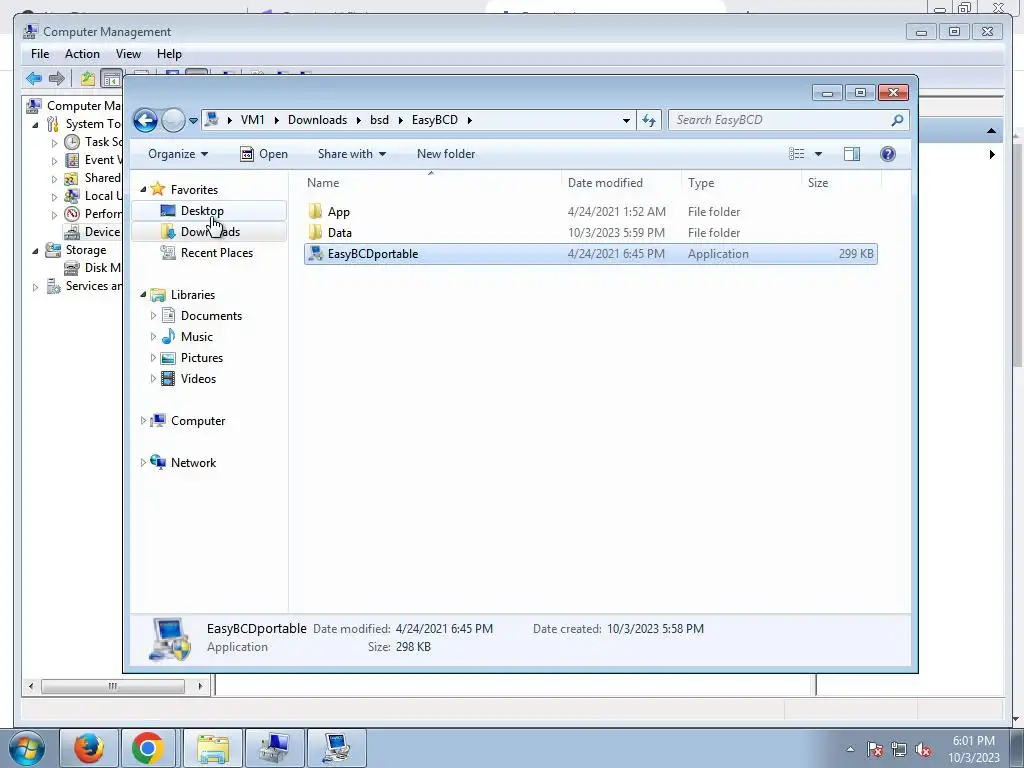1024x768 pixels.
Task: Click the magnifier icon in search box
Action: pyautogui.click(x=897, y=120)
